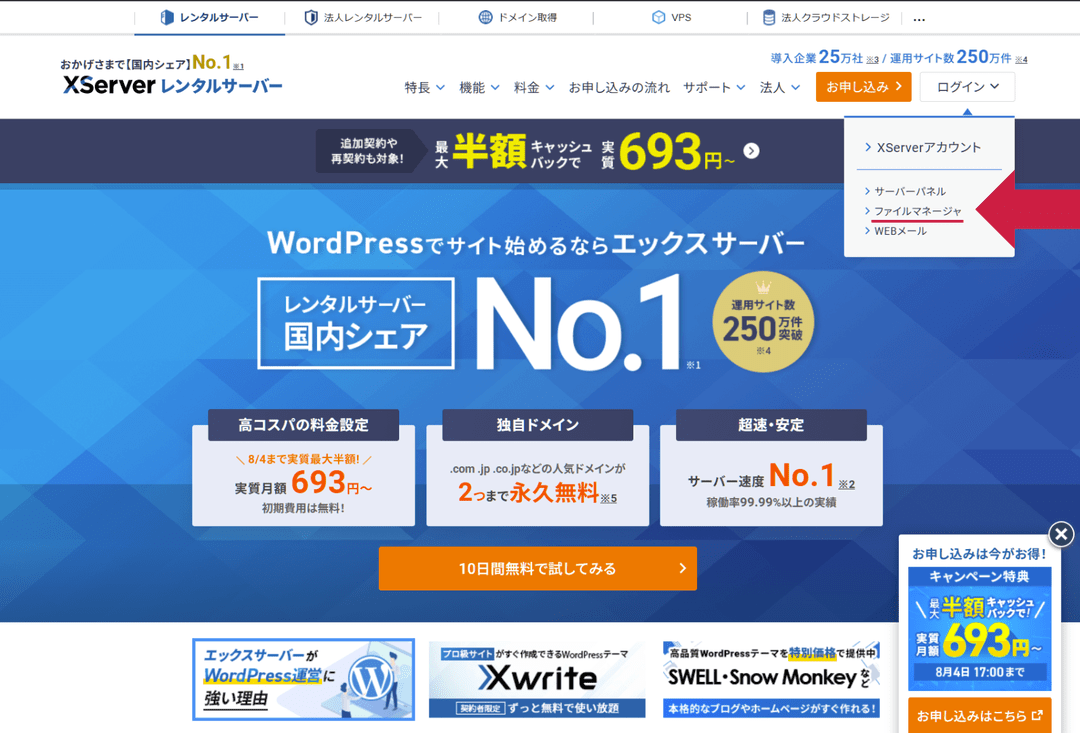The image size is (1080, 733).
Task: Click footnote ※2 beside サーバー速度 No.1
Action: [847, 484]
